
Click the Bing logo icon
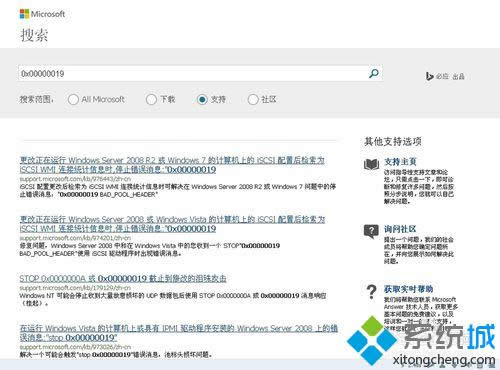pos(429,76)
